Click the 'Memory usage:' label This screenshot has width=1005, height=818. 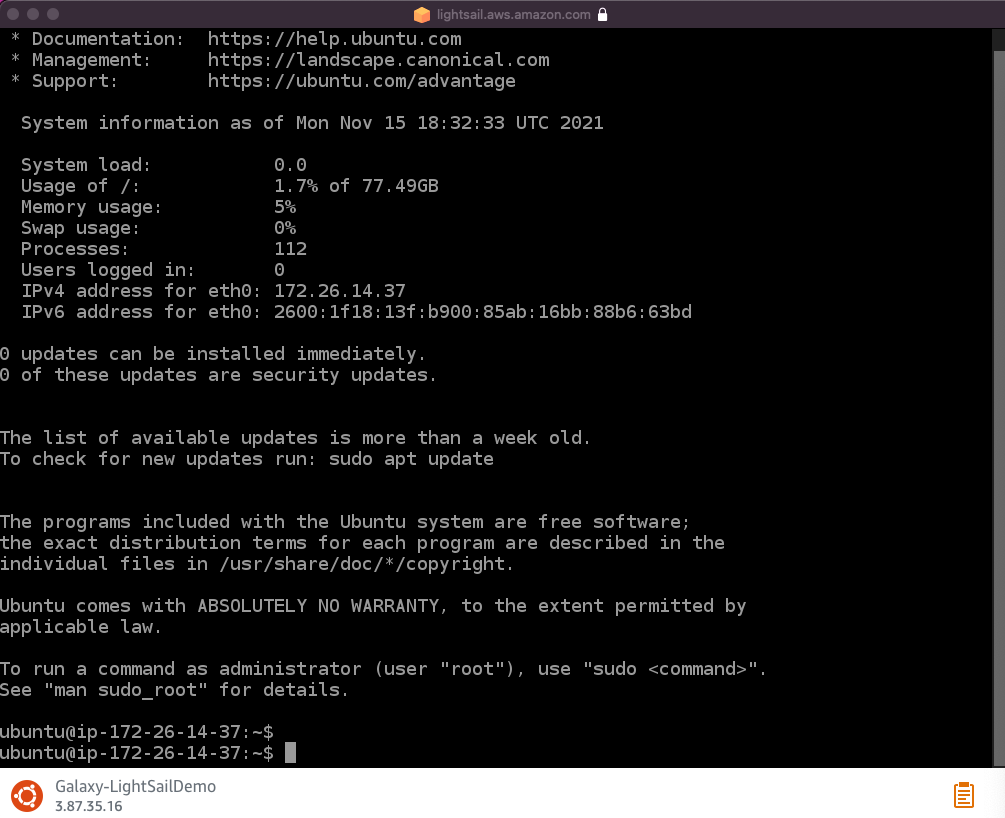pos(91,207)
